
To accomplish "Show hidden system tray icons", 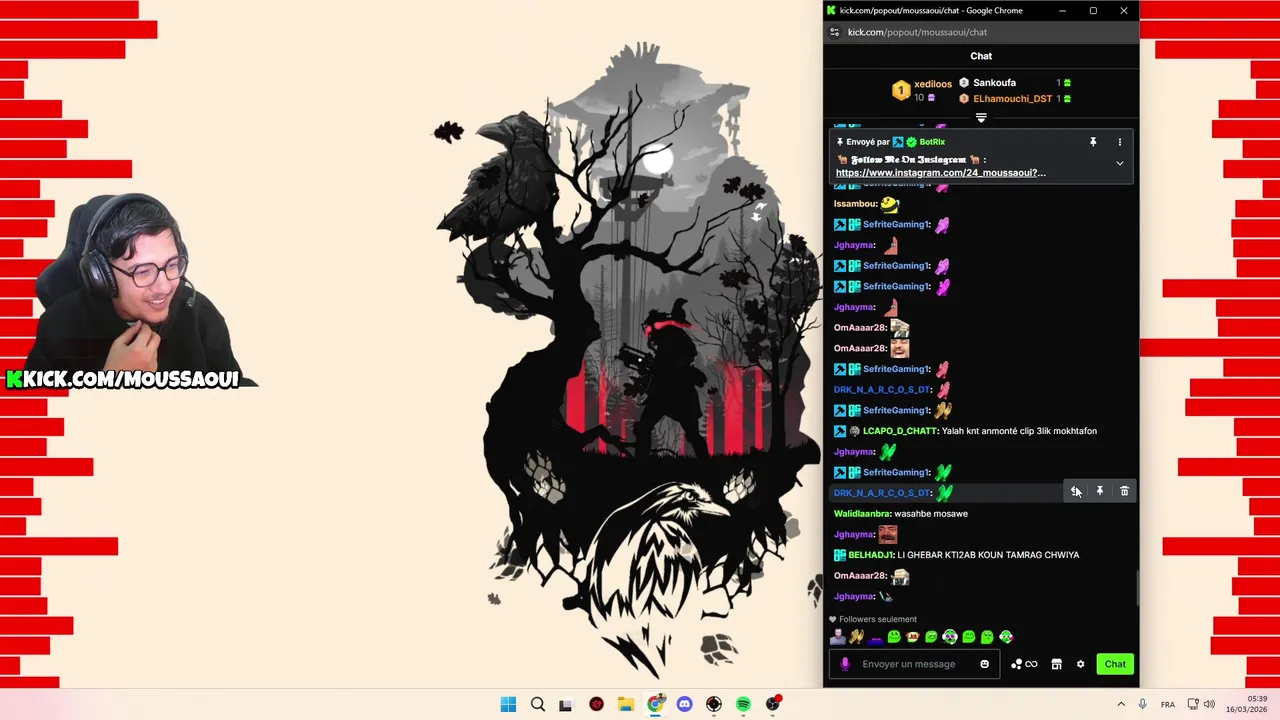I will point(1121,704).
